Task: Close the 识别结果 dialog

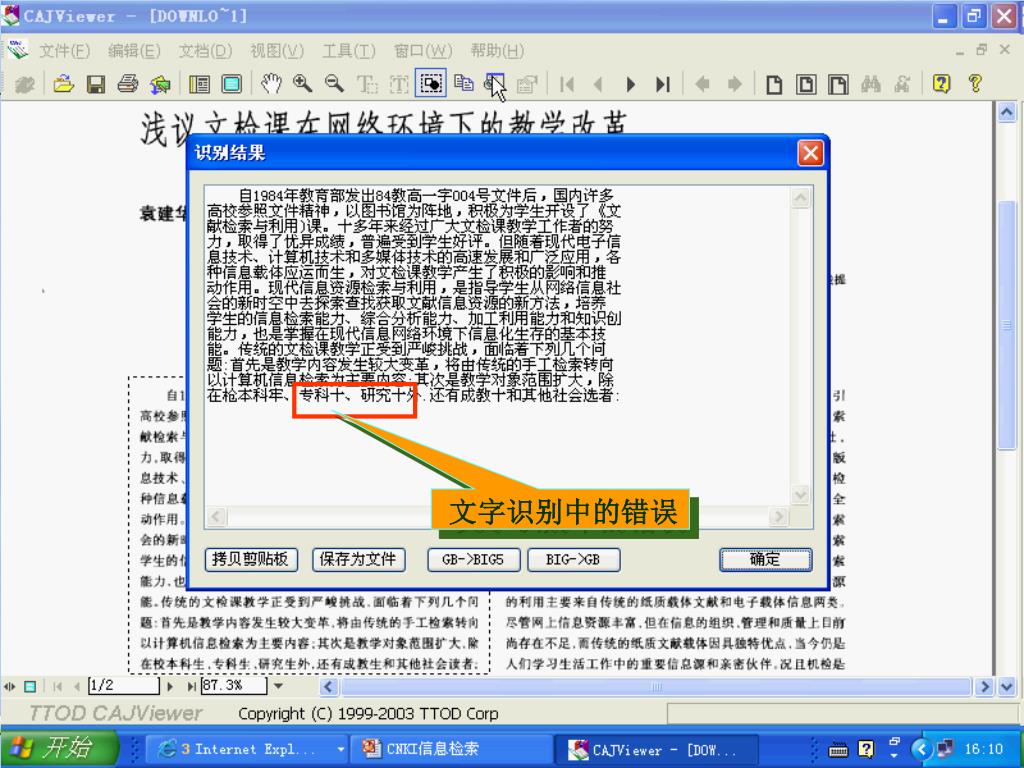Action: coord(810,153)
